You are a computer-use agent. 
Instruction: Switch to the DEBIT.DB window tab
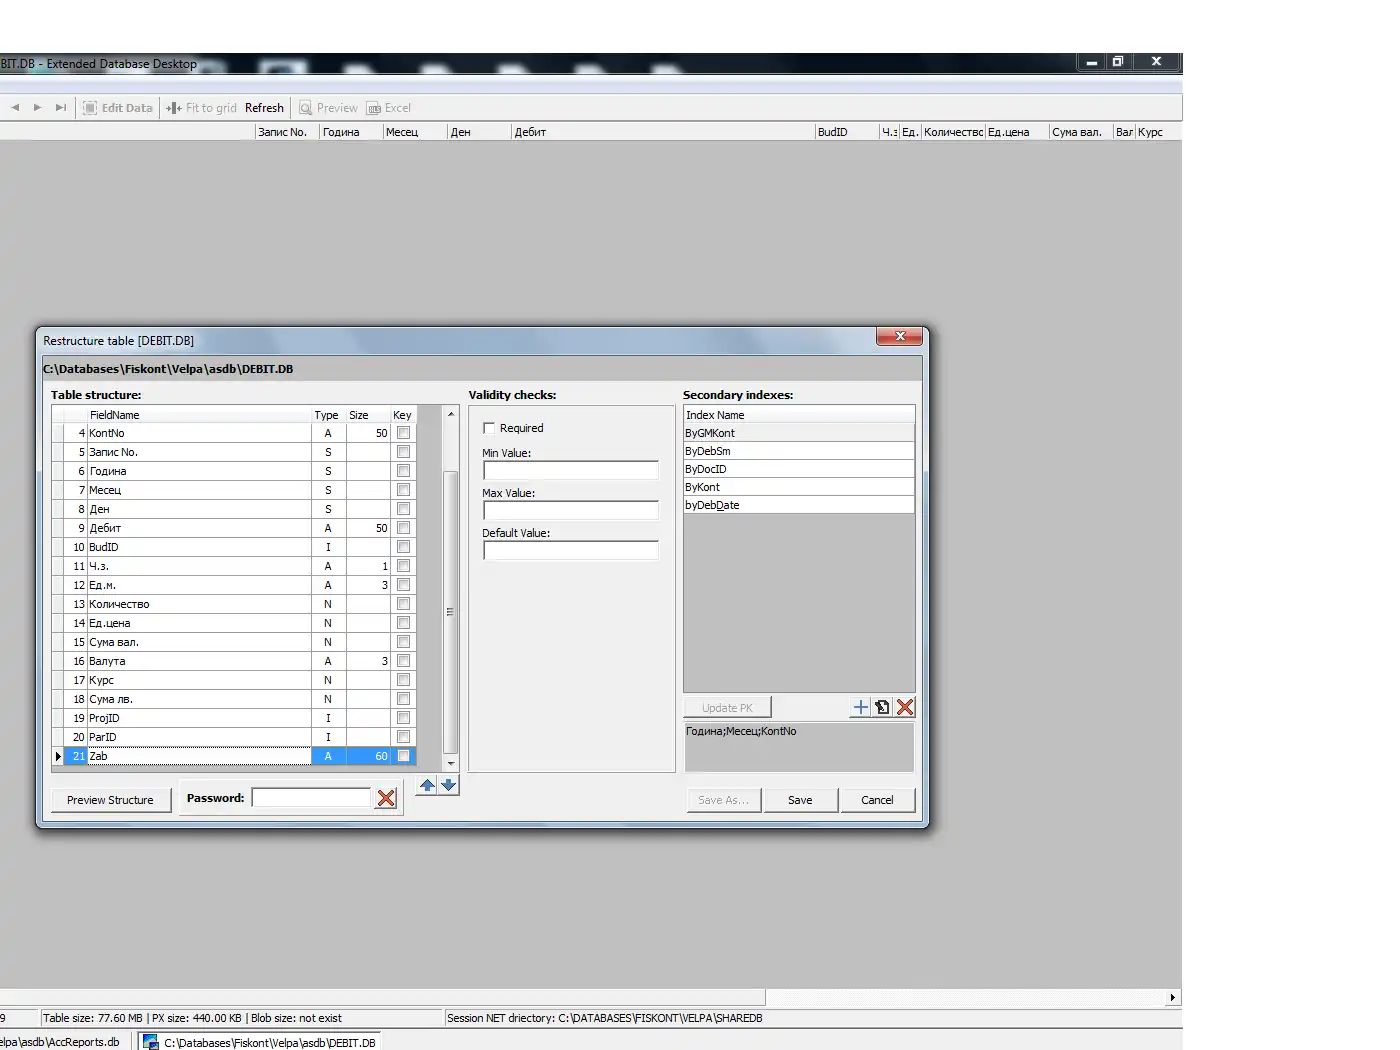pyautogui.click(x=259, y=1042)
